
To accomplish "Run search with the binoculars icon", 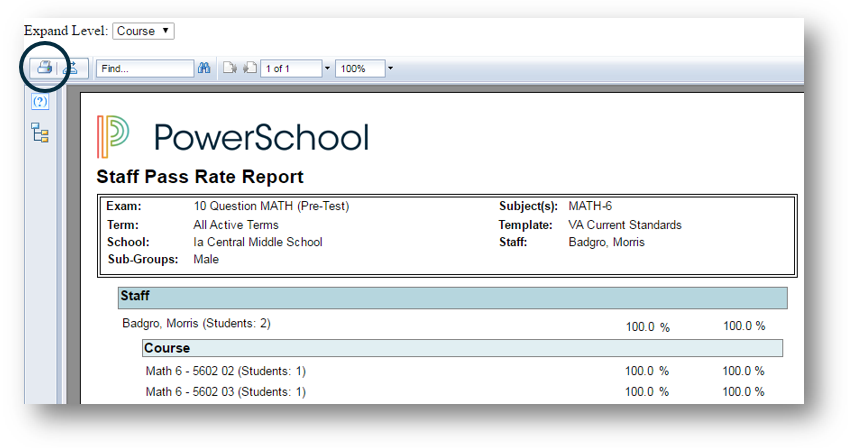I will click(204, 68).
